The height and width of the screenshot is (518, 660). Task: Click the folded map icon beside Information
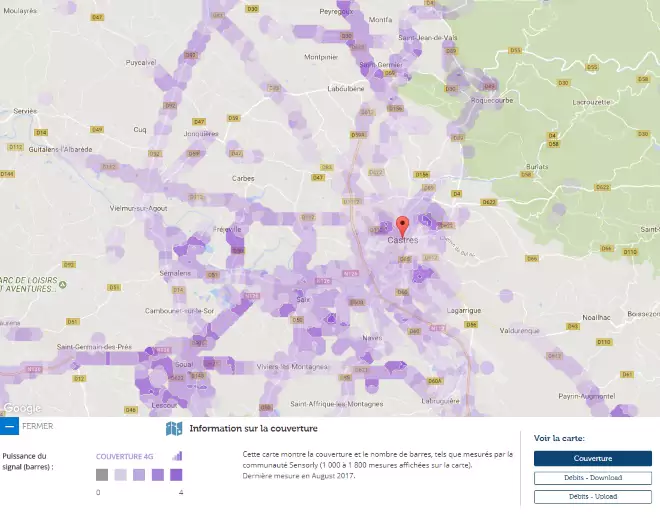click(174, 429)
